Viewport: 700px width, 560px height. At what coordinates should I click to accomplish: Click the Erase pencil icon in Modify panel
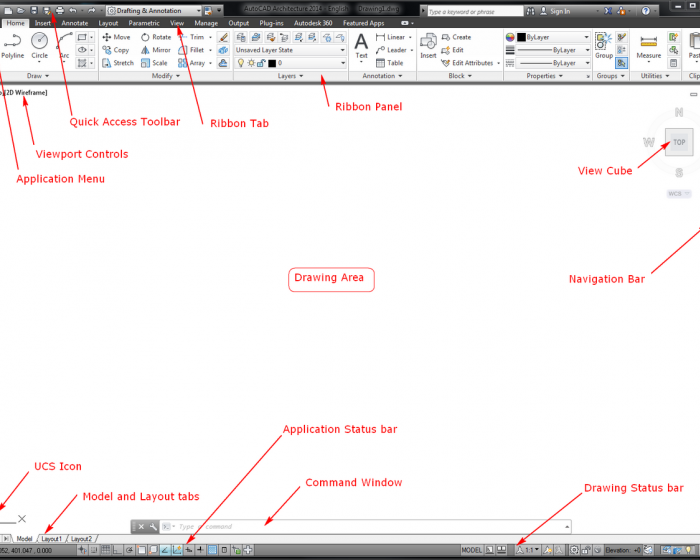[x=223, y=37]
